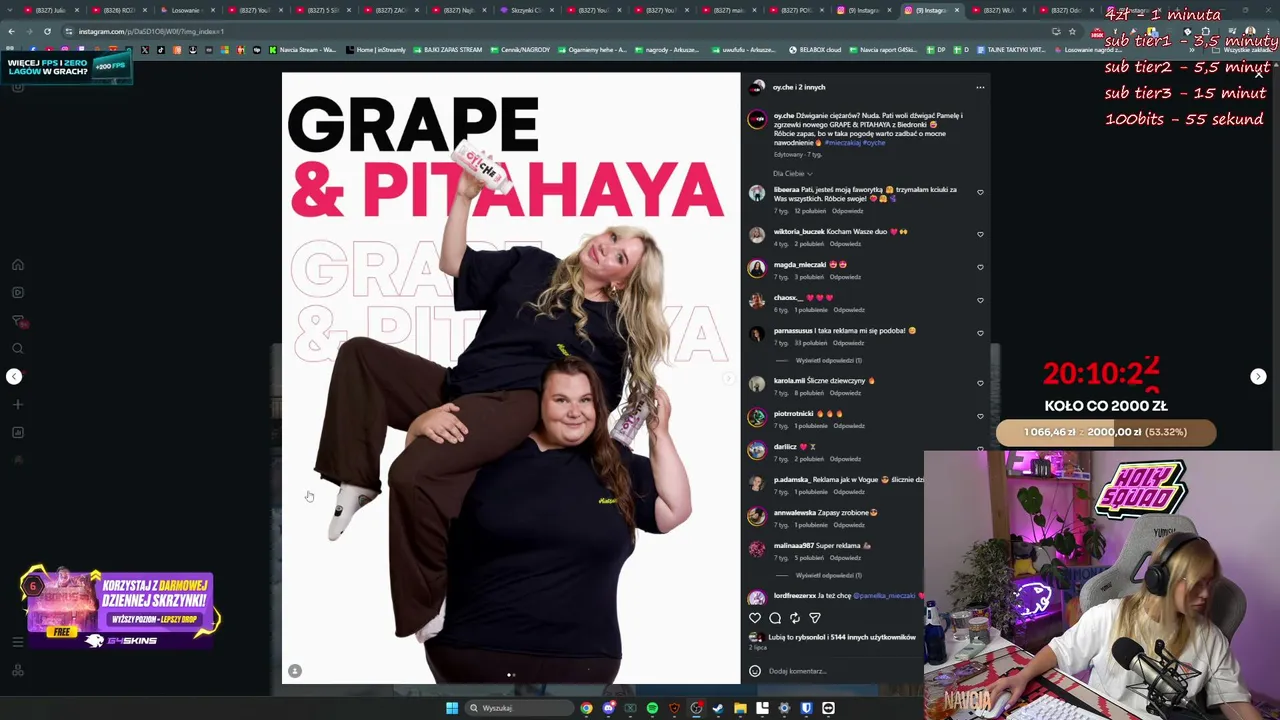This screenshot has width=1280, height=720.
Task: Open Instagram home icon in left sidebar
Action: 17,265
